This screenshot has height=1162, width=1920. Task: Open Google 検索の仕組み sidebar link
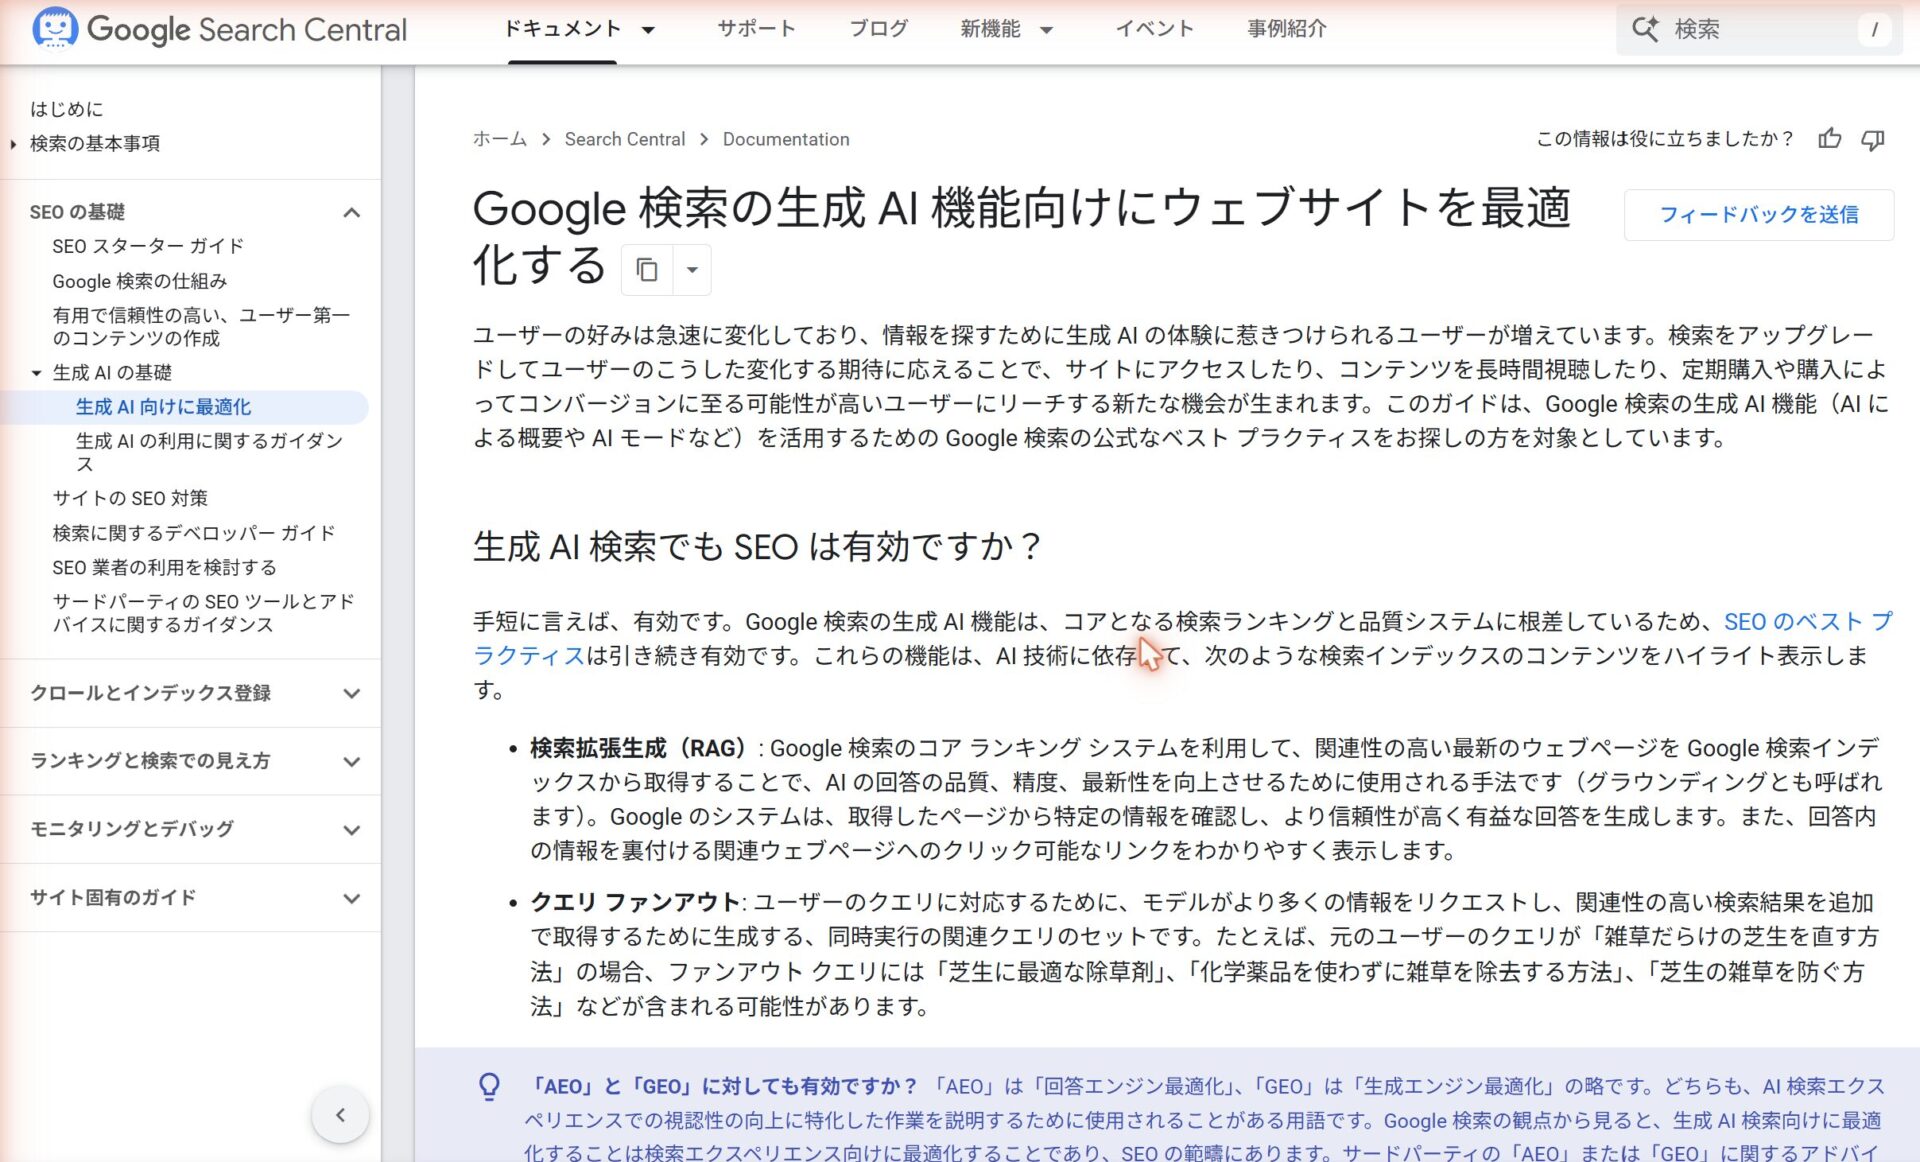(x=140, y=281)
